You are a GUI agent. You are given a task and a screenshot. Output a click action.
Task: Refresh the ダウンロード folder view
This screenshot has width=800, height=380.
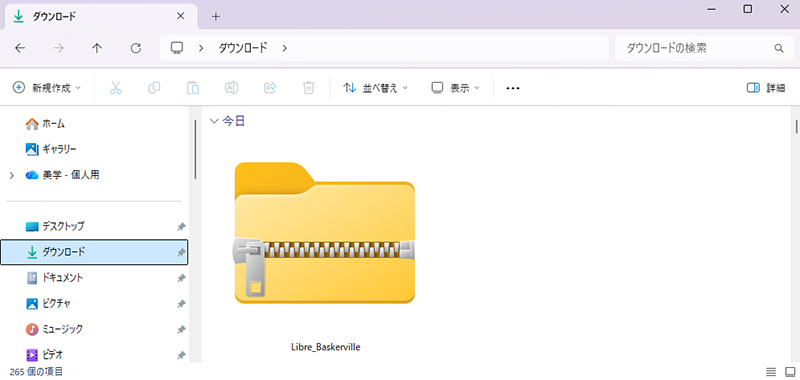click(136, 48)
